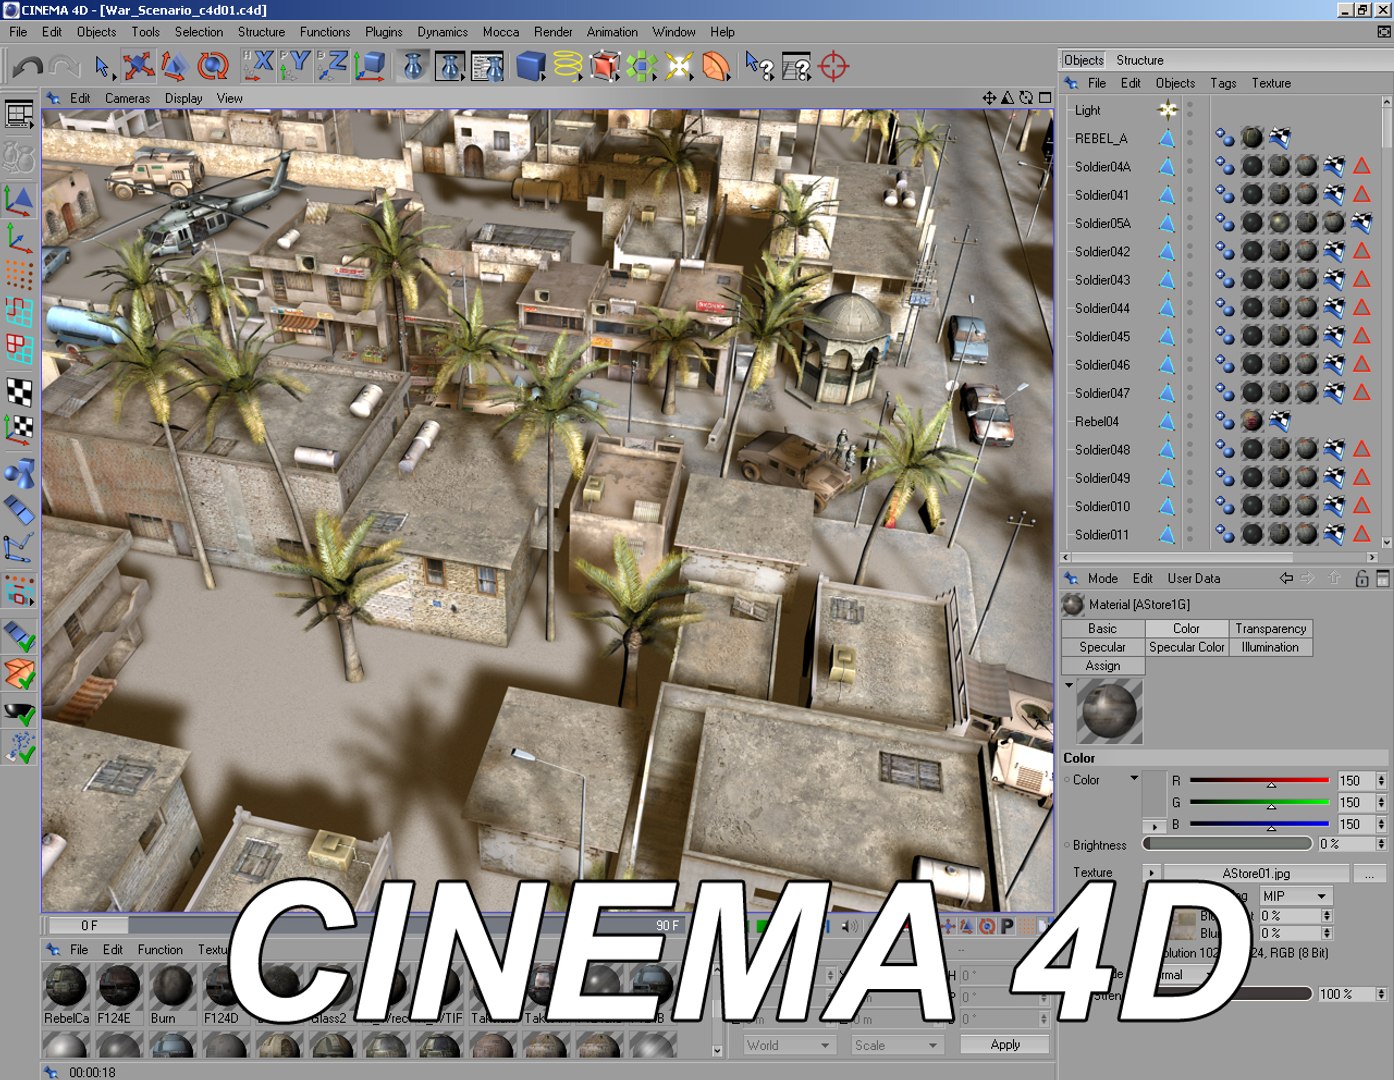1394x1080 pixels.
Task: Toggle visibility dots for the Light object
Action: click(1190, 110)
